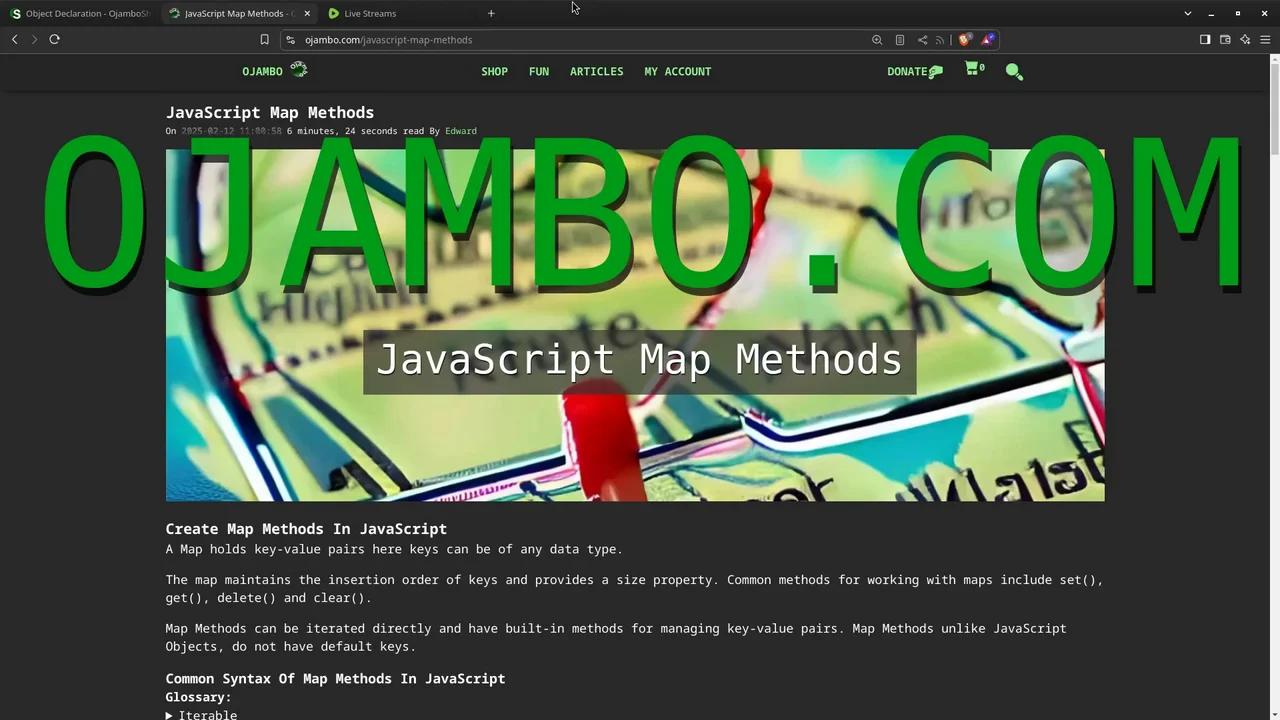The image size is (1280, 720).
Task: Go back to the previous page
Action: click(15, 39)
